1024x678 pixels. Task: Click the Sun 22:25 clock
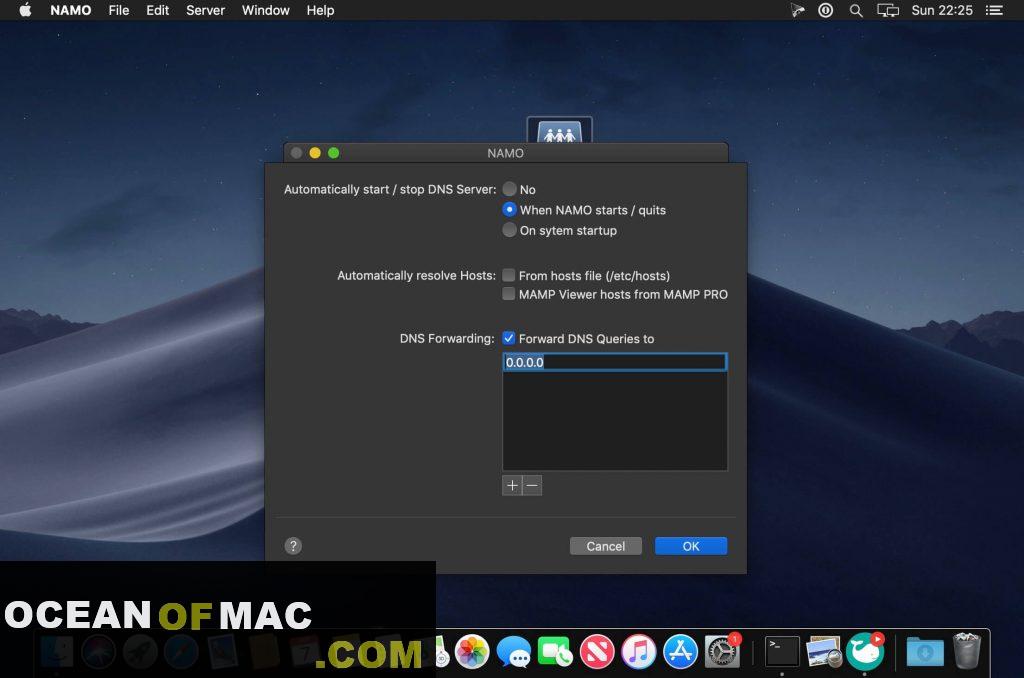point(942,10)
